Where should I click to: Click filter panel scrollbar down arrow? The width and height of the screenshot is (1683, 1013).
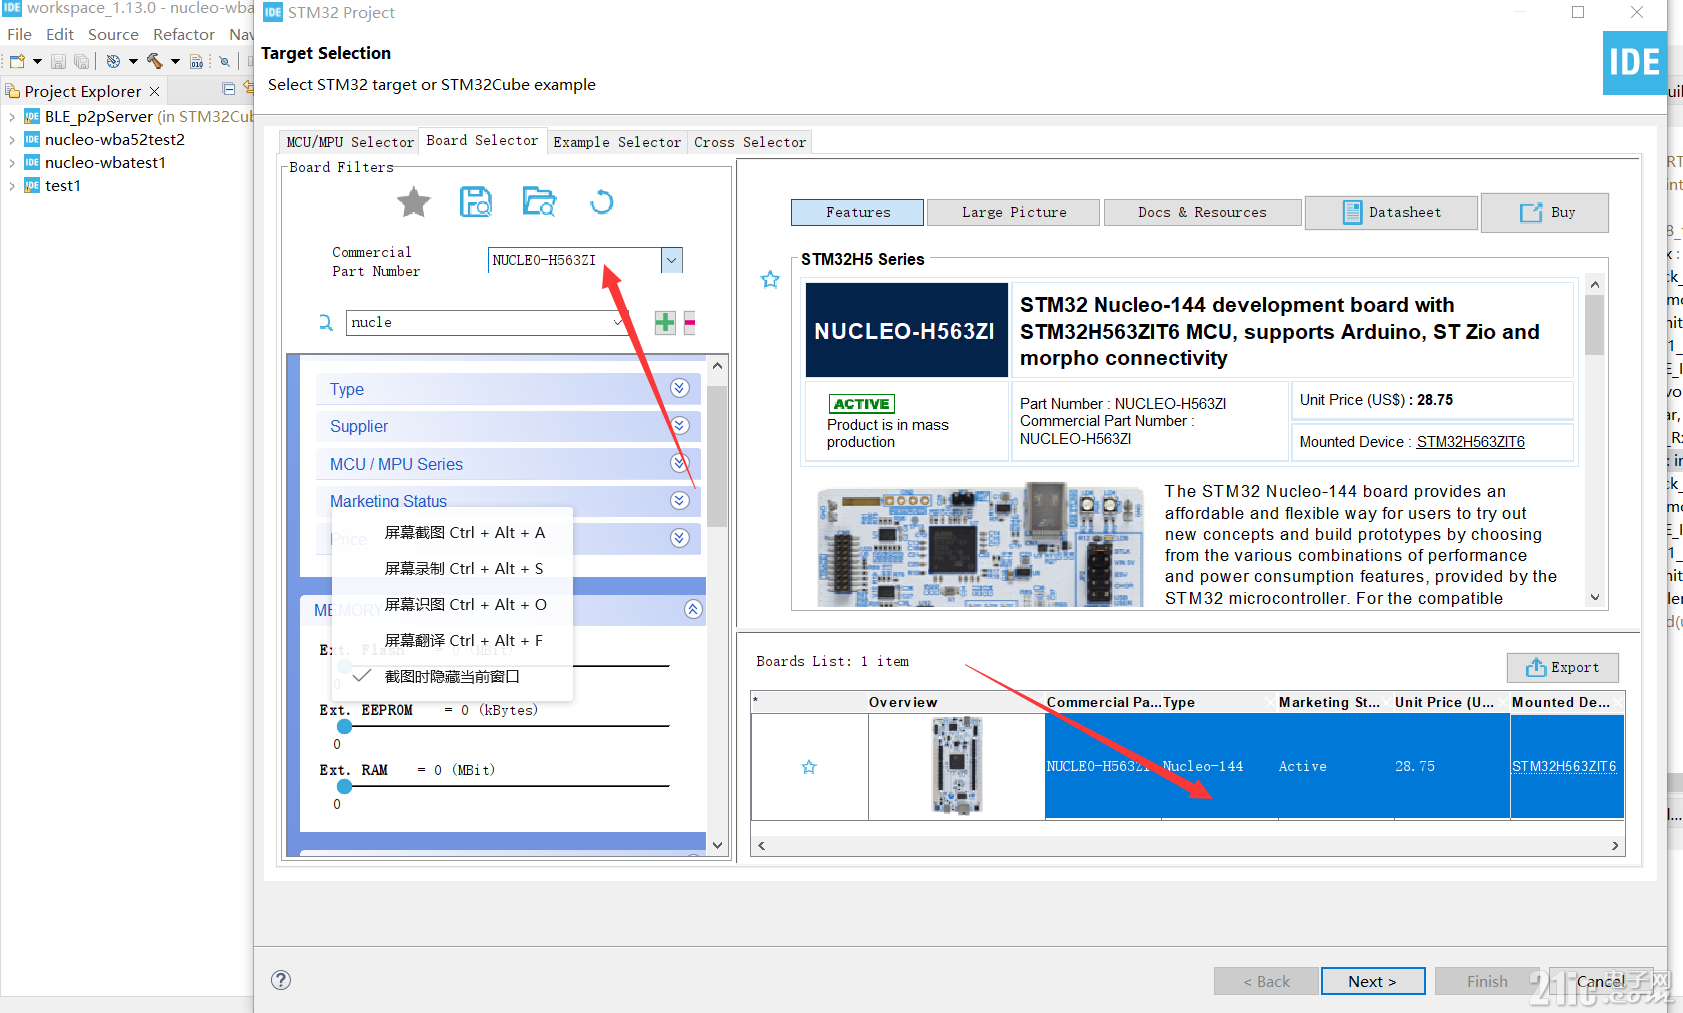717,845
